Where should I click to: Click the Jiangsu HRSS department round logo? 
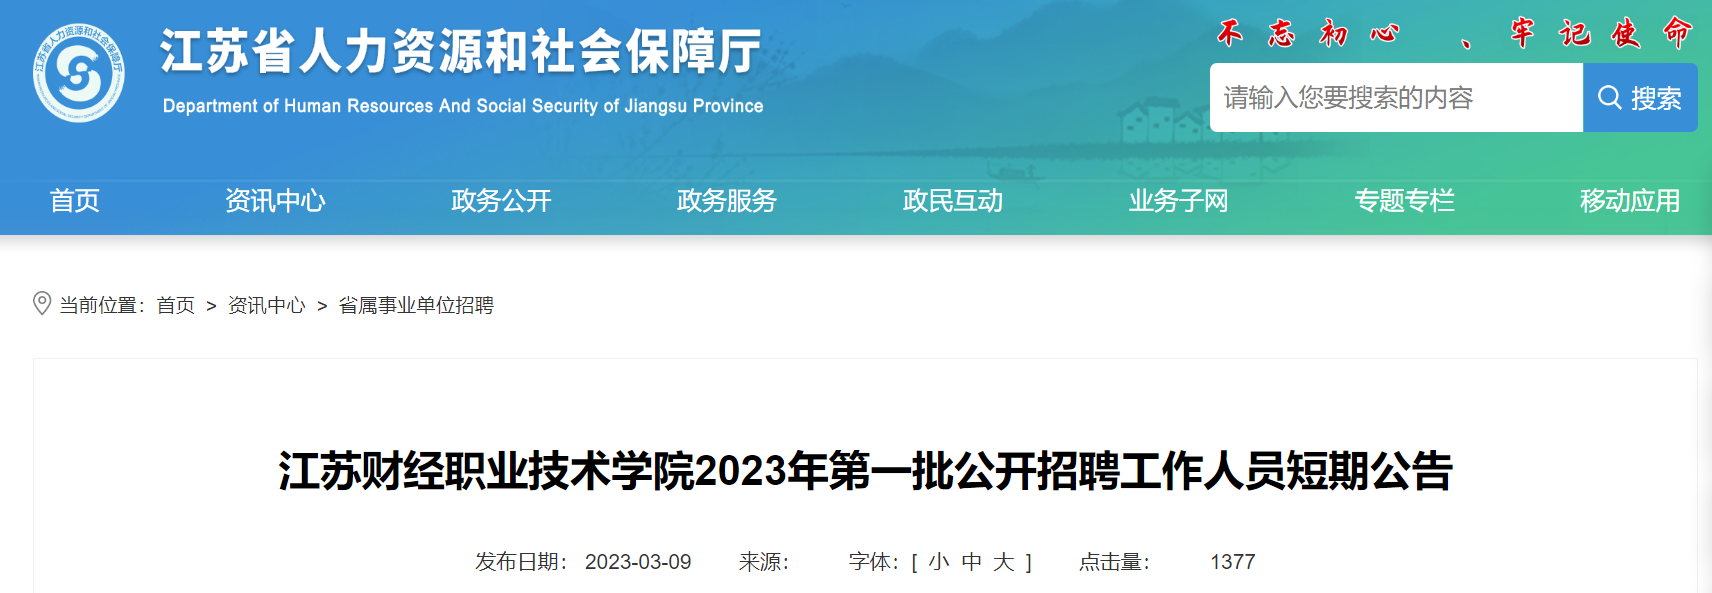pos(79,73)
